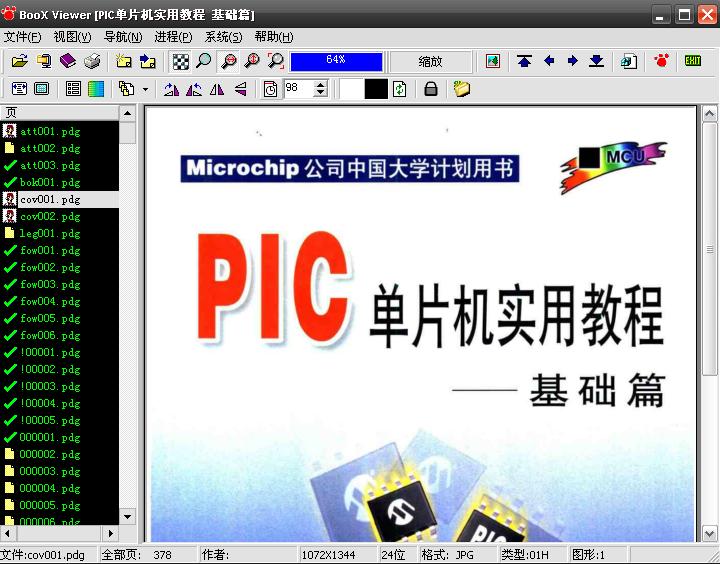Open the dropdown arrow beside copy icon
The height and width of the screenshot is (564, 720).
146,89
